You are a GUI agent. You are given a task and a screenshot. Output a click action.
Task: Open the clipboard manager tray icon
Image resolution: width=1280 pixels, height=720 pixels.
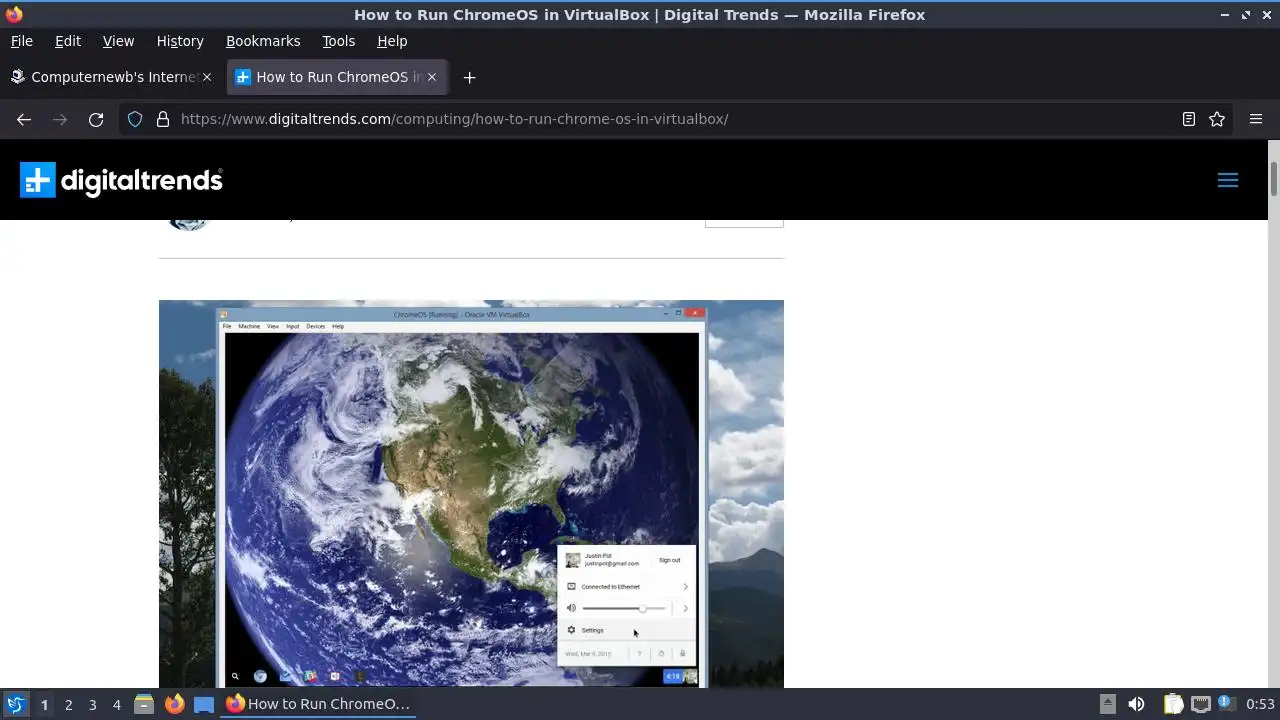click(1173, 704)
